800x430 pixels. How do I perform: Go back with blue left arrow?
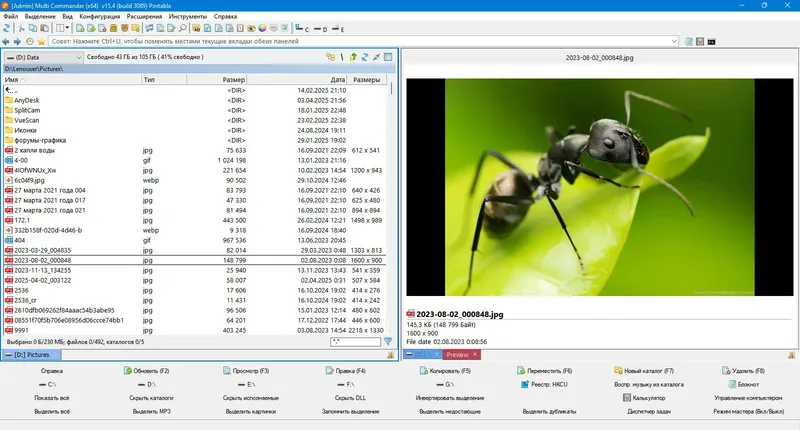click(6, 42)
